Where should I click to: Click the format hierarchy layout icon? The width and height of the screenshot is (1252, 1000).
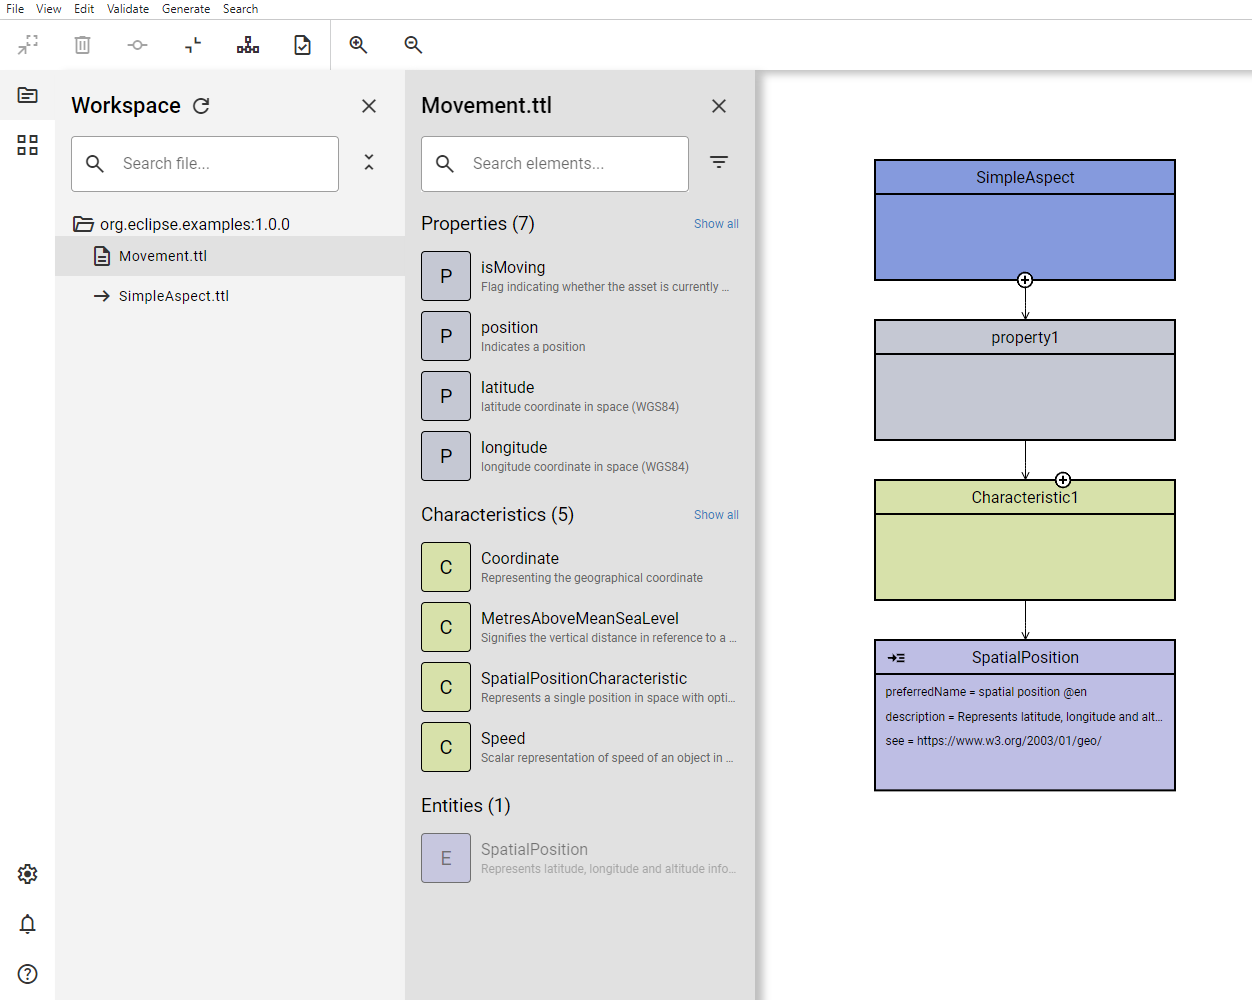[x=248, y=45]
